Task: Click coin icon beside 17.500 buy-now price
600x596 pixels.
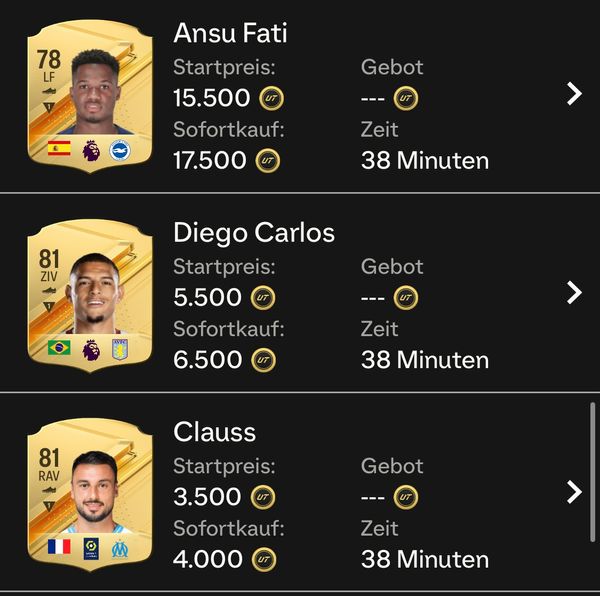Action: [267, 160]
